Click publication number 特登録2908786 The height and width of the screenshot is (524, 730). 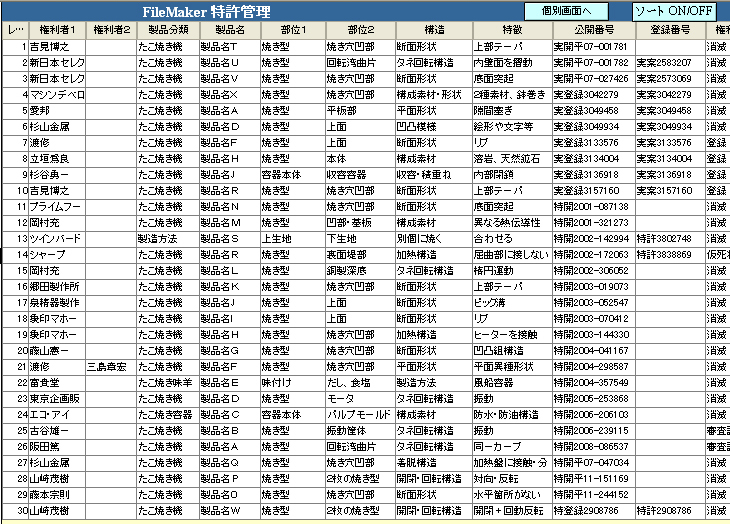[x=594, y=511]
